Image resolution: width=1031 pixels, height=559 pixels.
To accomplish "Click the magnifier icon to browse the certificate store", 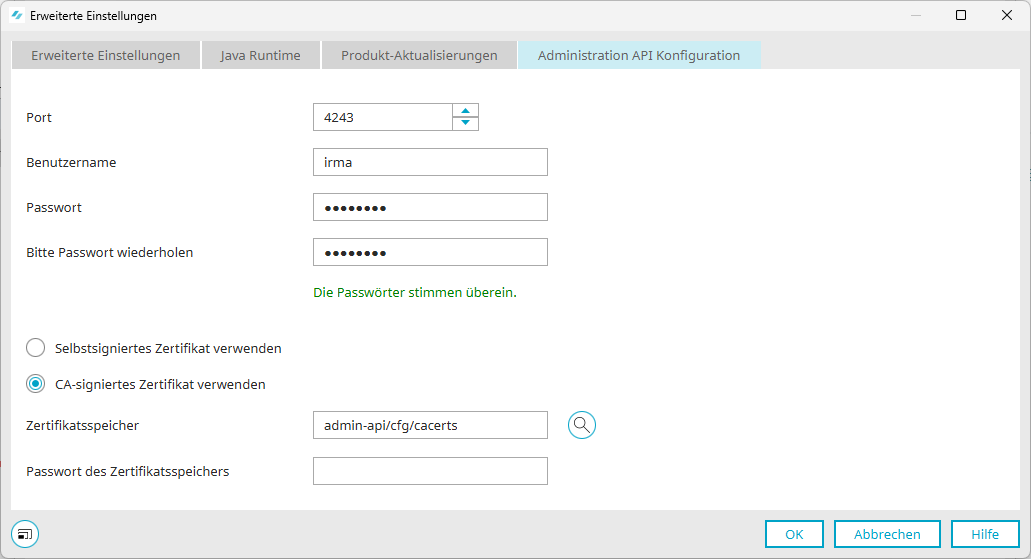I will click(582, 425).
